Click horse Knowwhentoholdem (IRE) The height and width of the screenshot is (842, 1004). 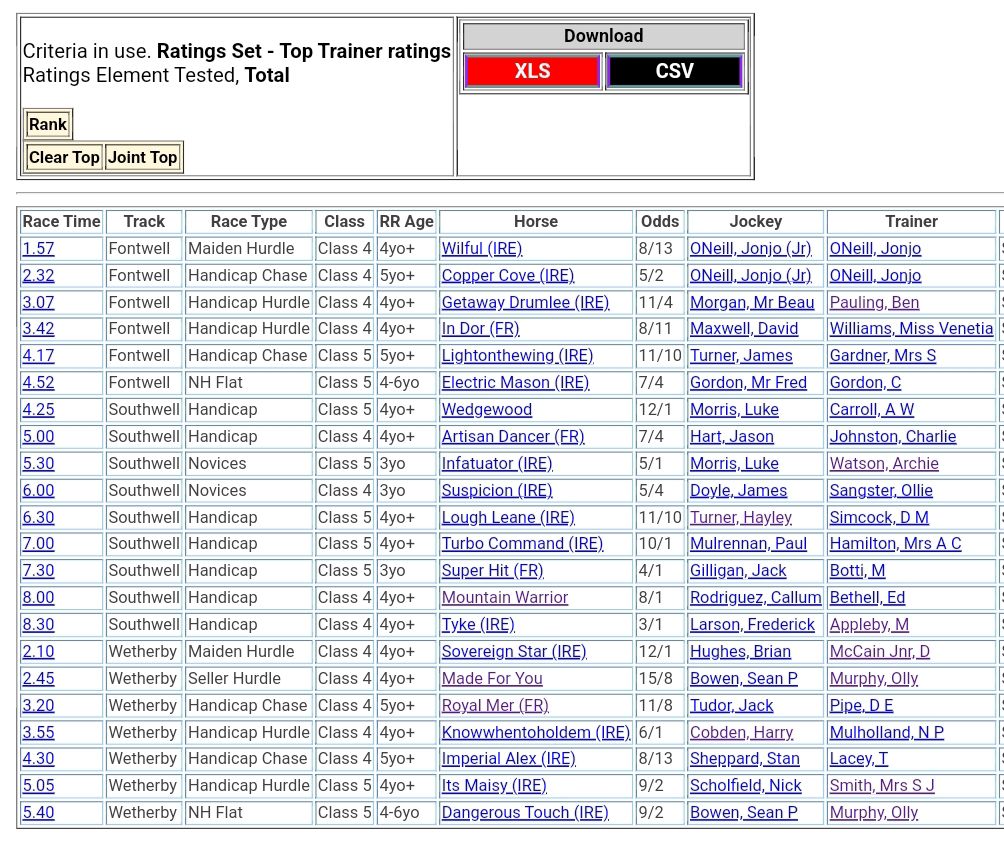[535, 732]
